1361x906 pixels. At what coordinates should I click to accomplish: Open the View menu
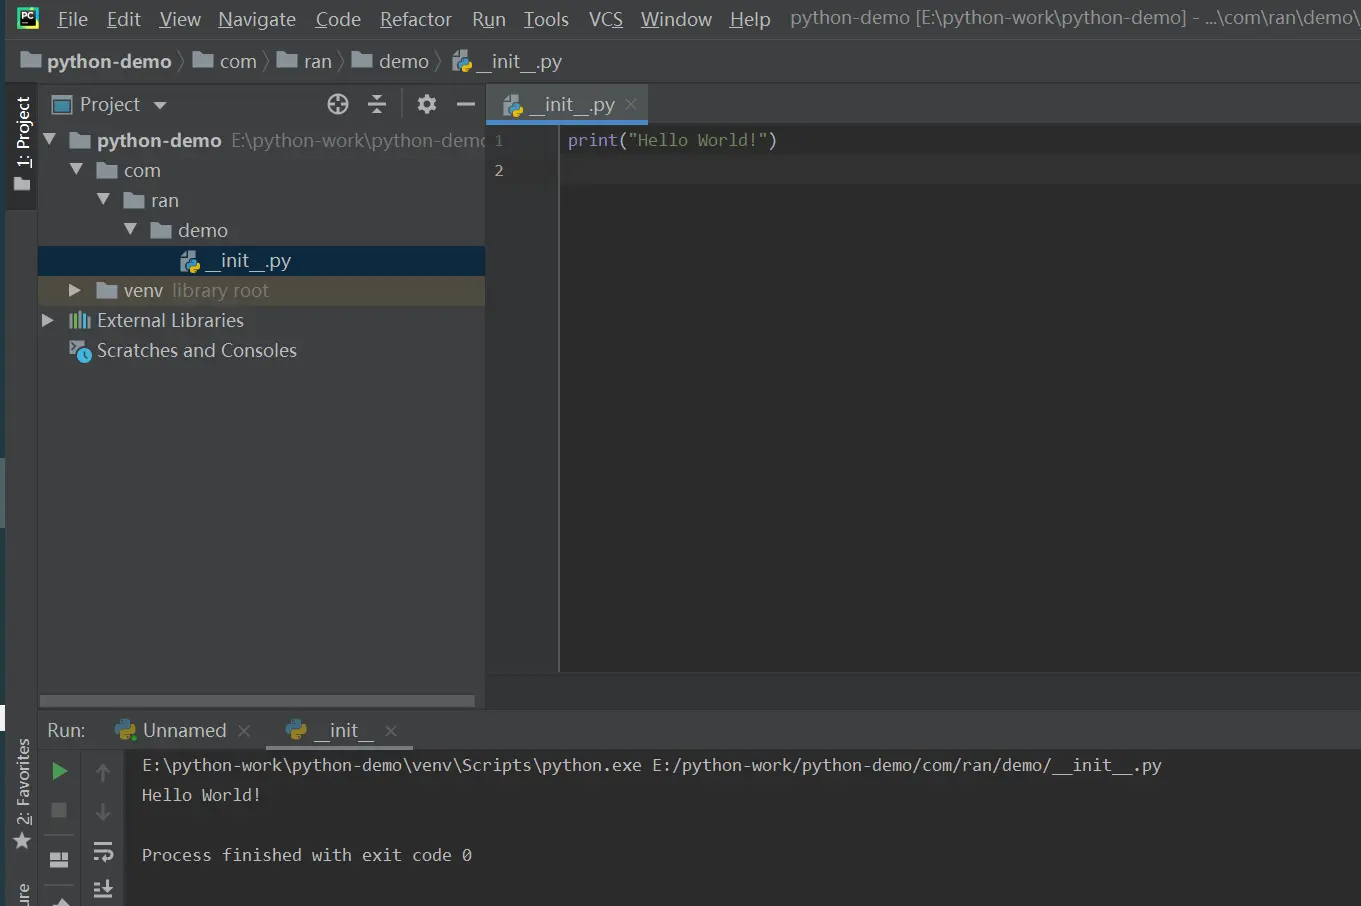(x=180, y=19)
